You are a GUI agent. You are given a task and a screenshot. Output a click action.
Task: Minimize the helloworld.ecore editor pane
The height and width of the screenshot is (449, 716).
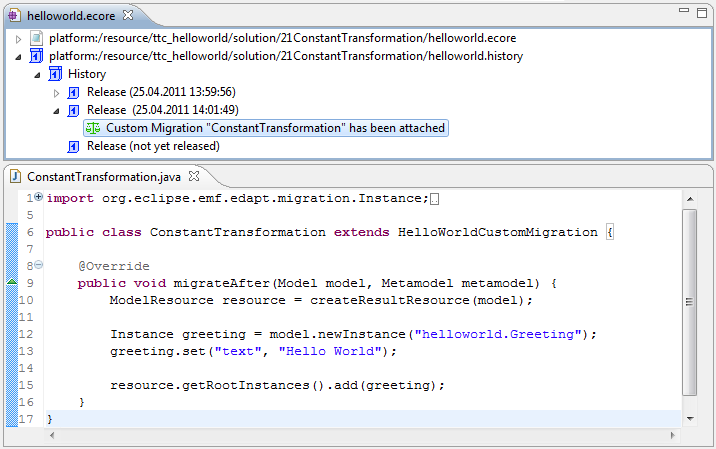(x=684, y=10)
